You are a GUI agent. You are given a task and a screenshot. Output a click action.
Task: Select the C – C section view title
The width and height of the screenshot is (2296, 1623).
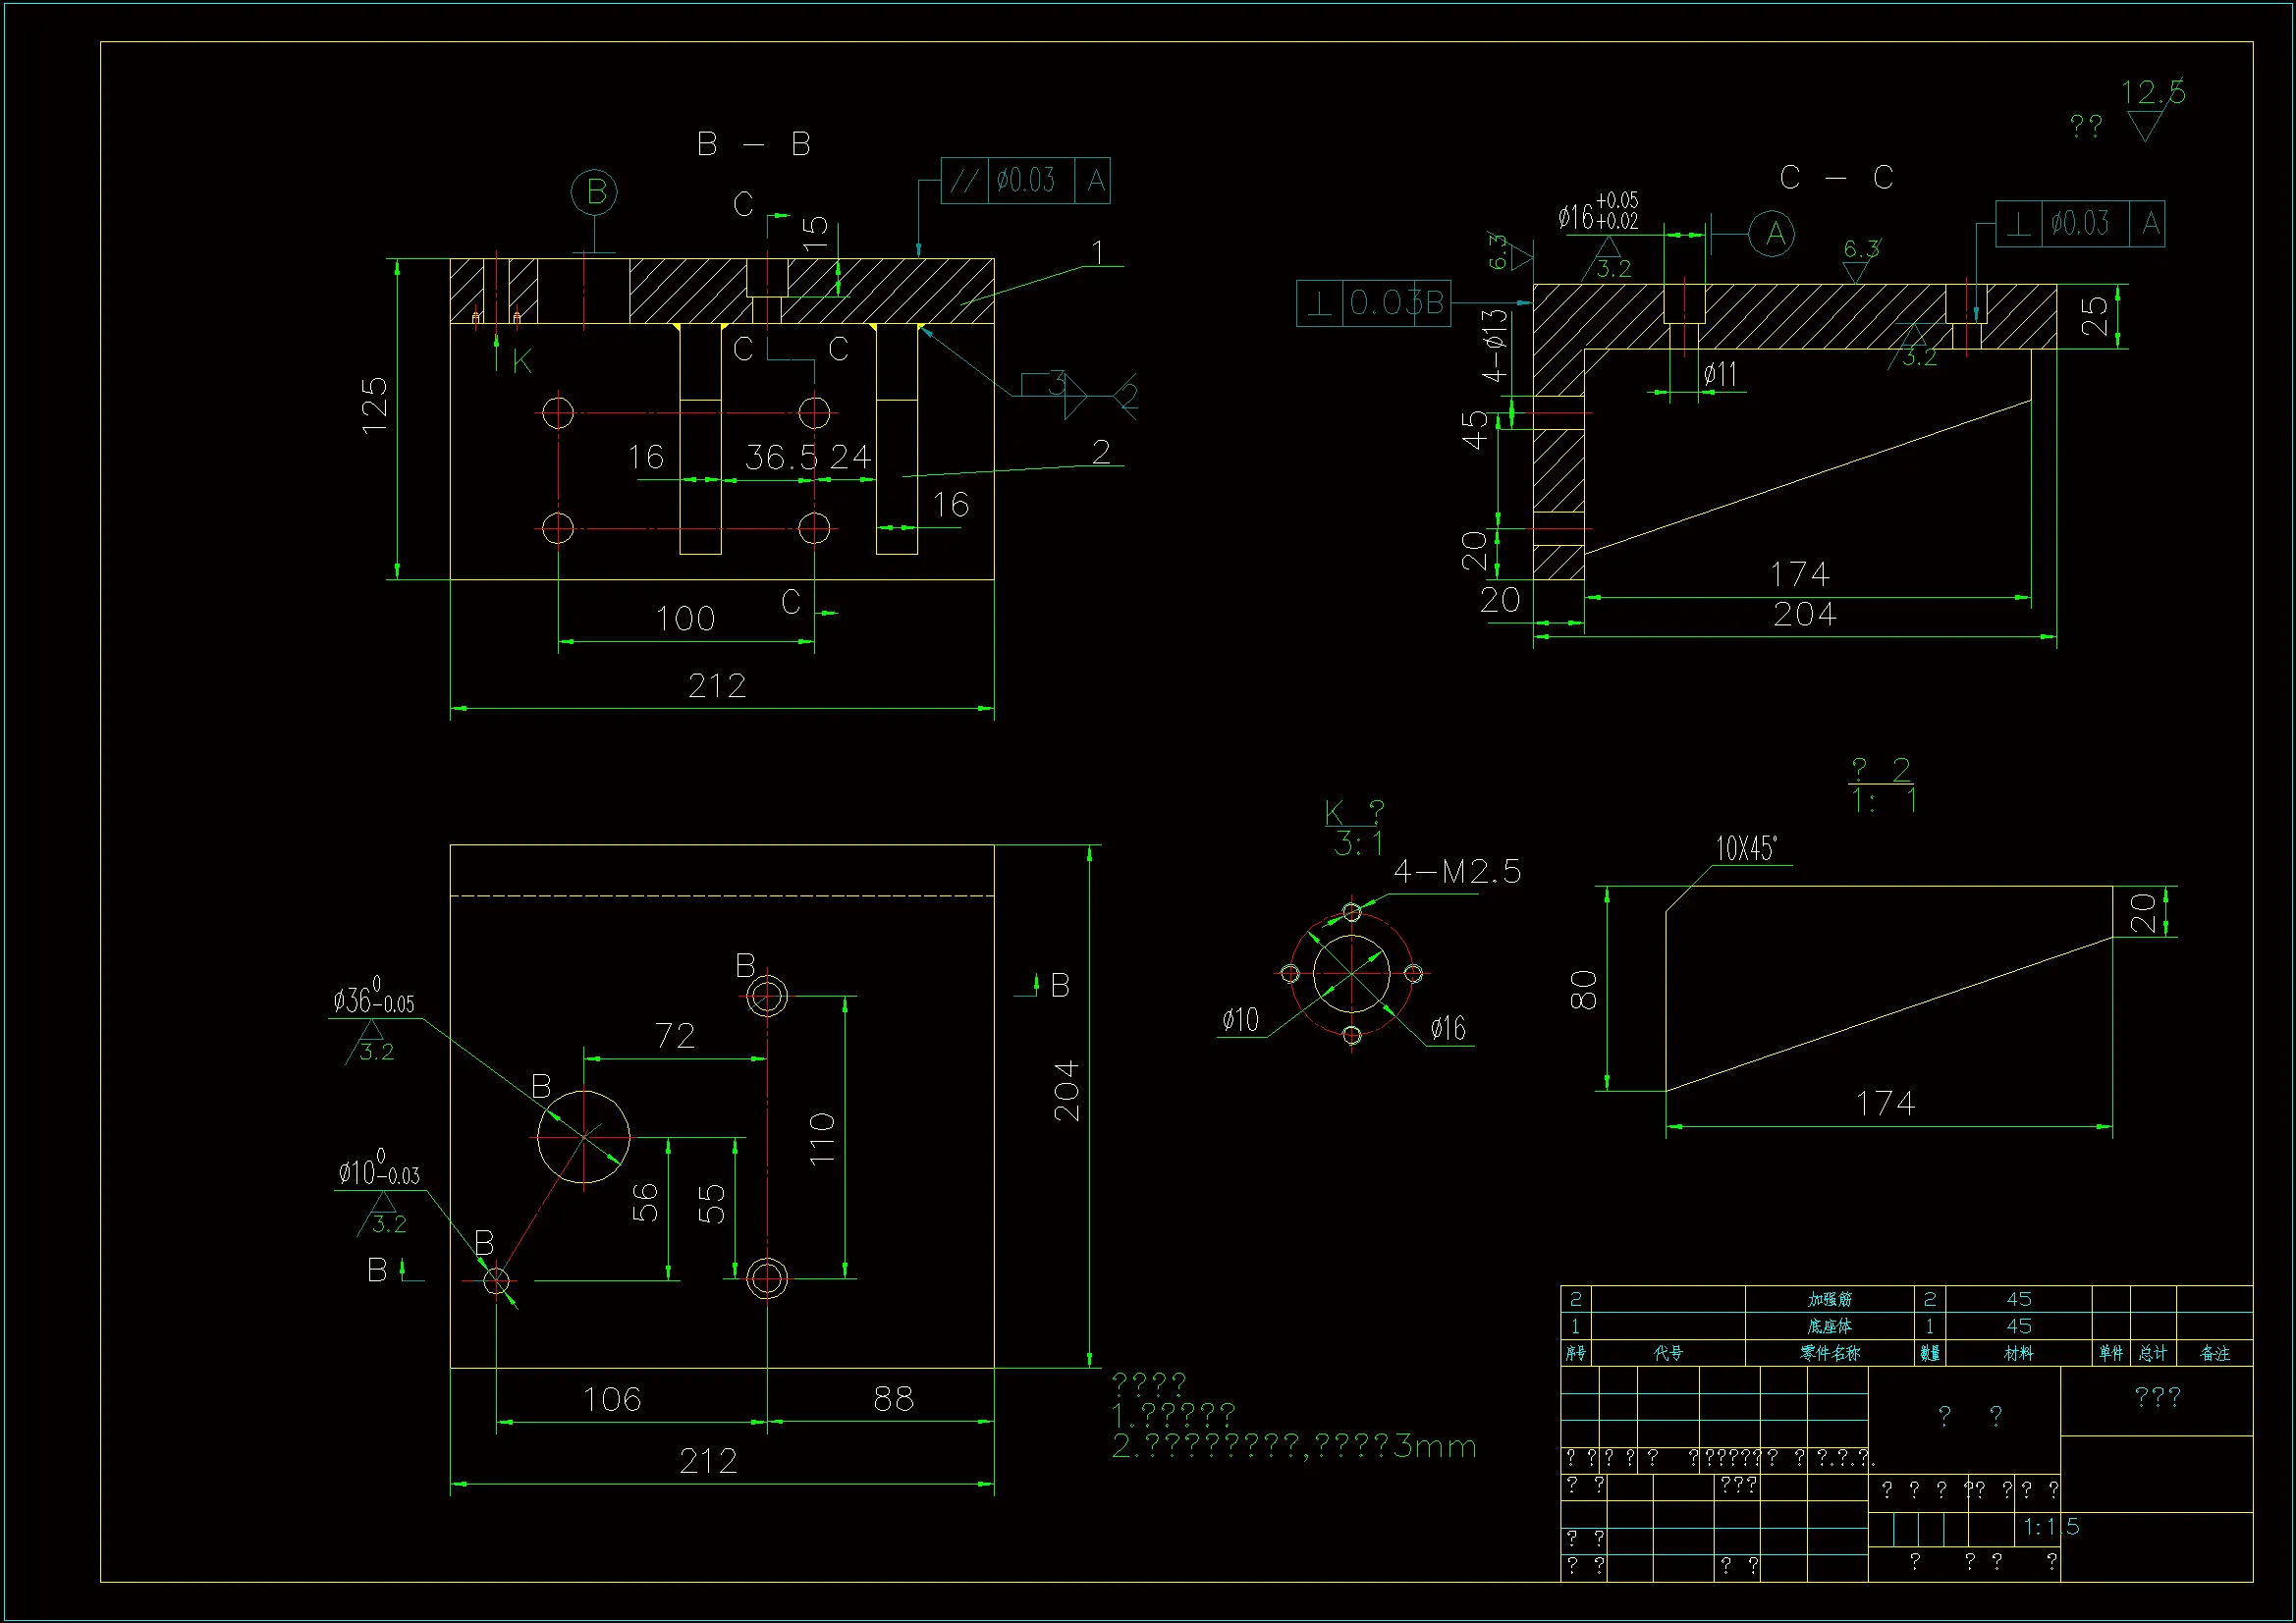tap(1836, 178)
